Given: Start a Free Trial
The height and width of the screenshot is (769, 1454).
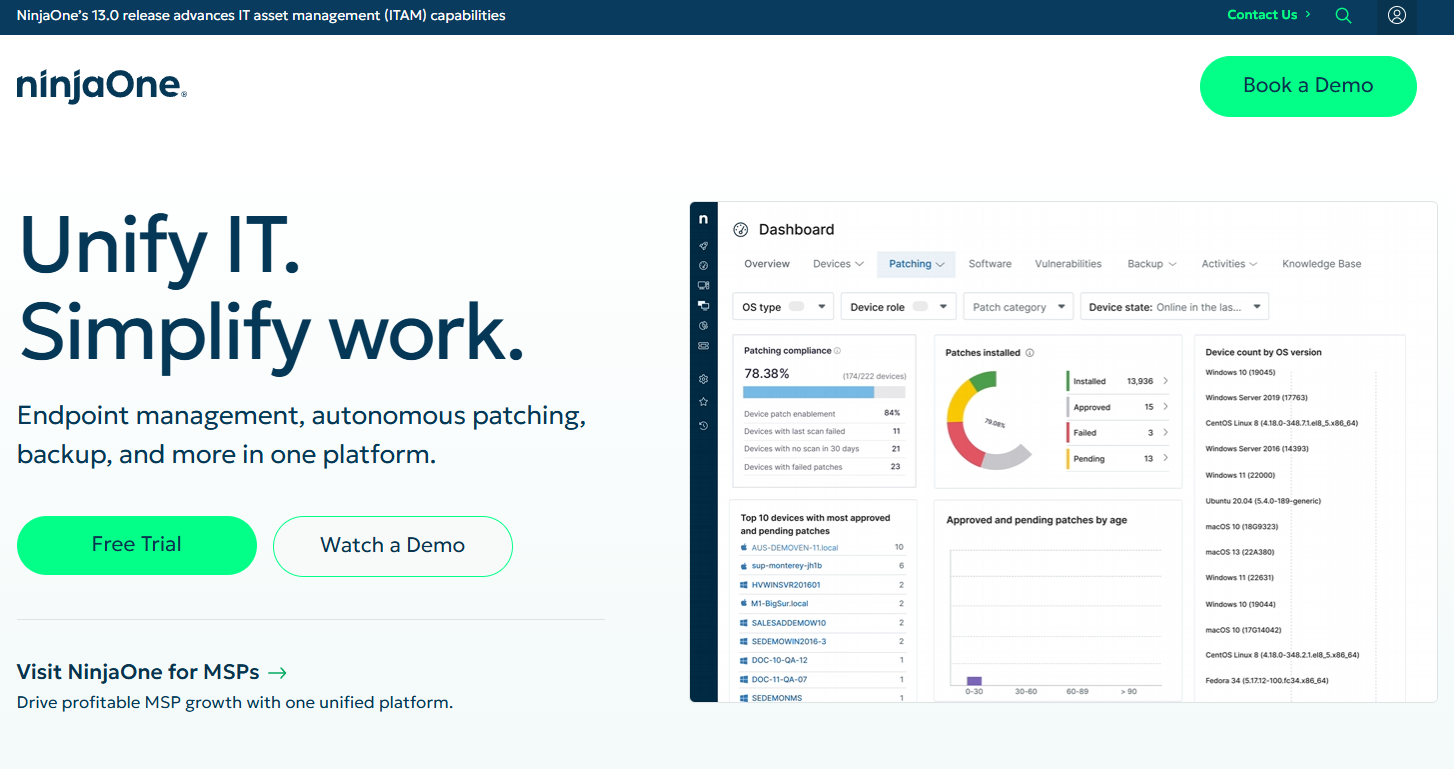Looking at the screenshot, I should click(137, 545).
